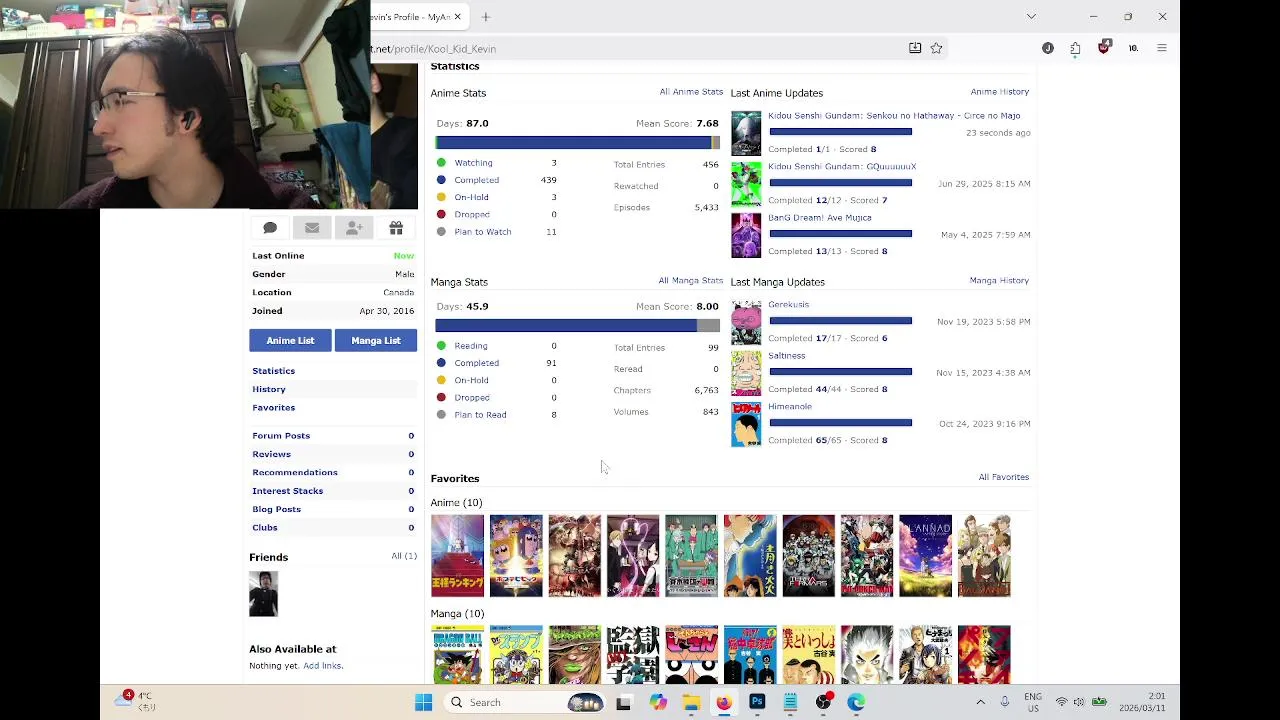1280x720 pixels.
Task: Click the manga Plan to Read link
Action: tap(480, 415)
